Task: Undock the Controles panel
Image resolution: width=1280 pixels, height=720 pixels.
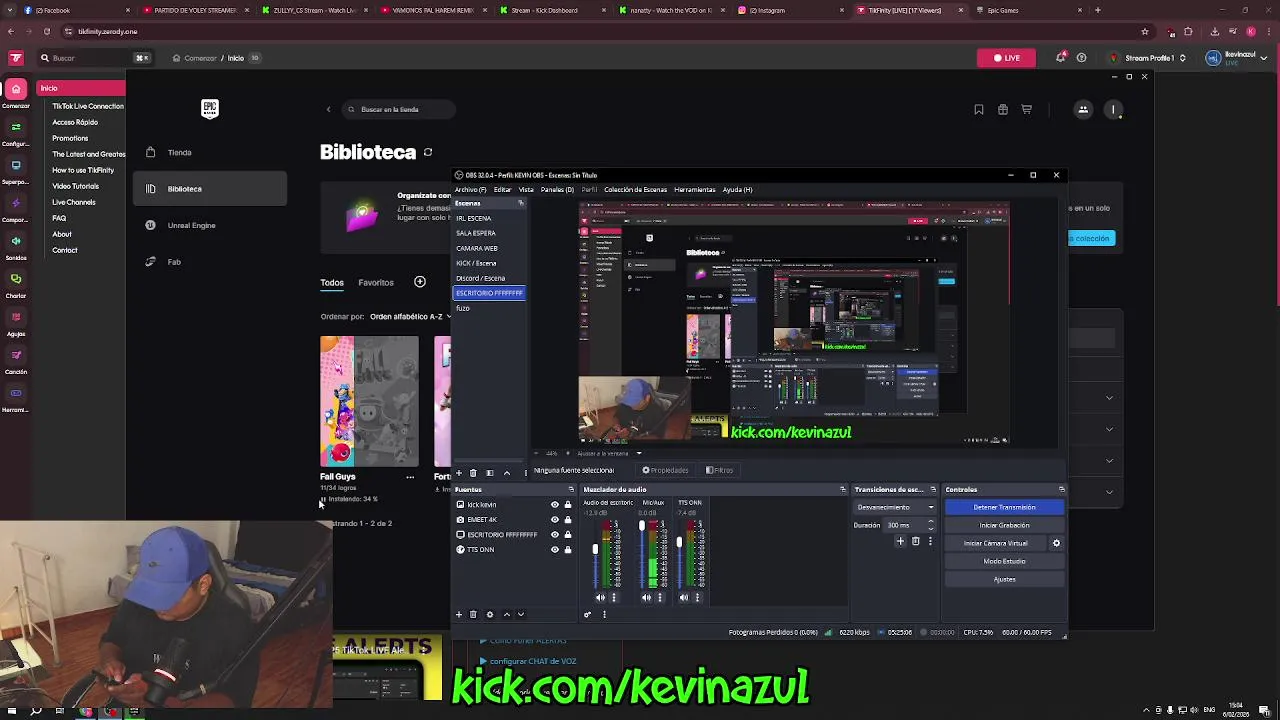Action: coord(1061,490)
